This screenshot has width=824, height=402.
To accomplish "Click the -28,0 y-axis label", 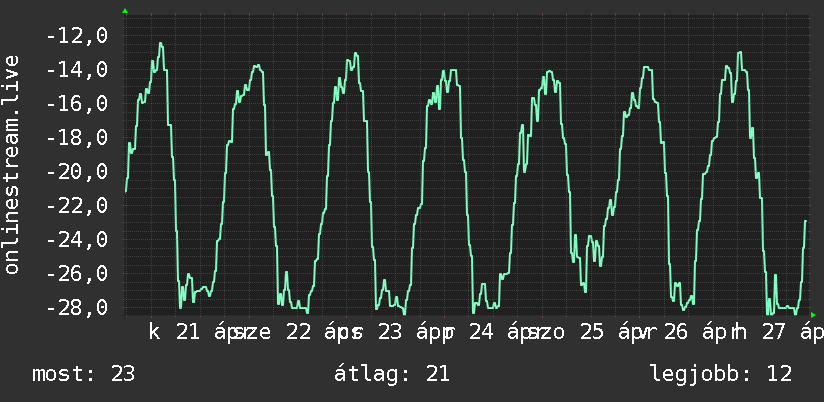I will point(77,307).
